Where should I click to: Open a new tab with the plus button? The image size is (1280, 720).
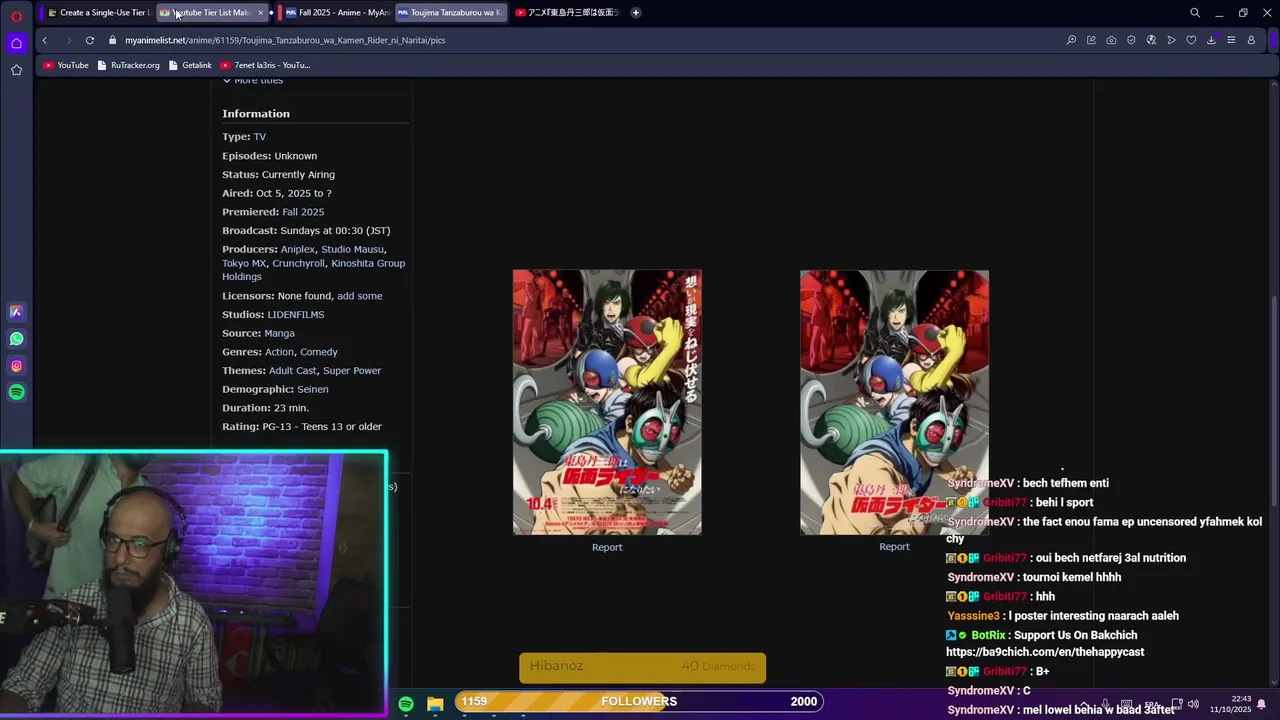(x=636, y=13)
